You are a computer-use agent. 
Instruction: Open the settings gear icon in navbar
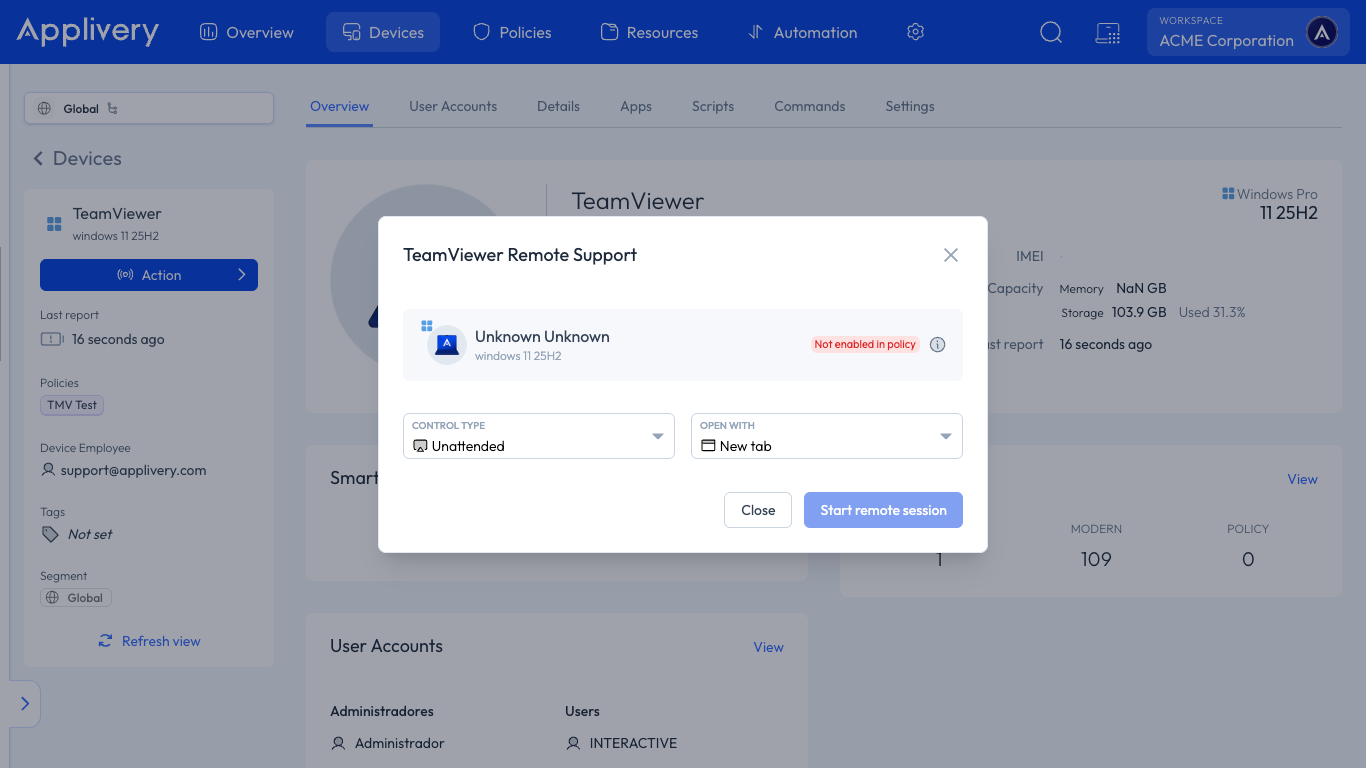(915, 32)
